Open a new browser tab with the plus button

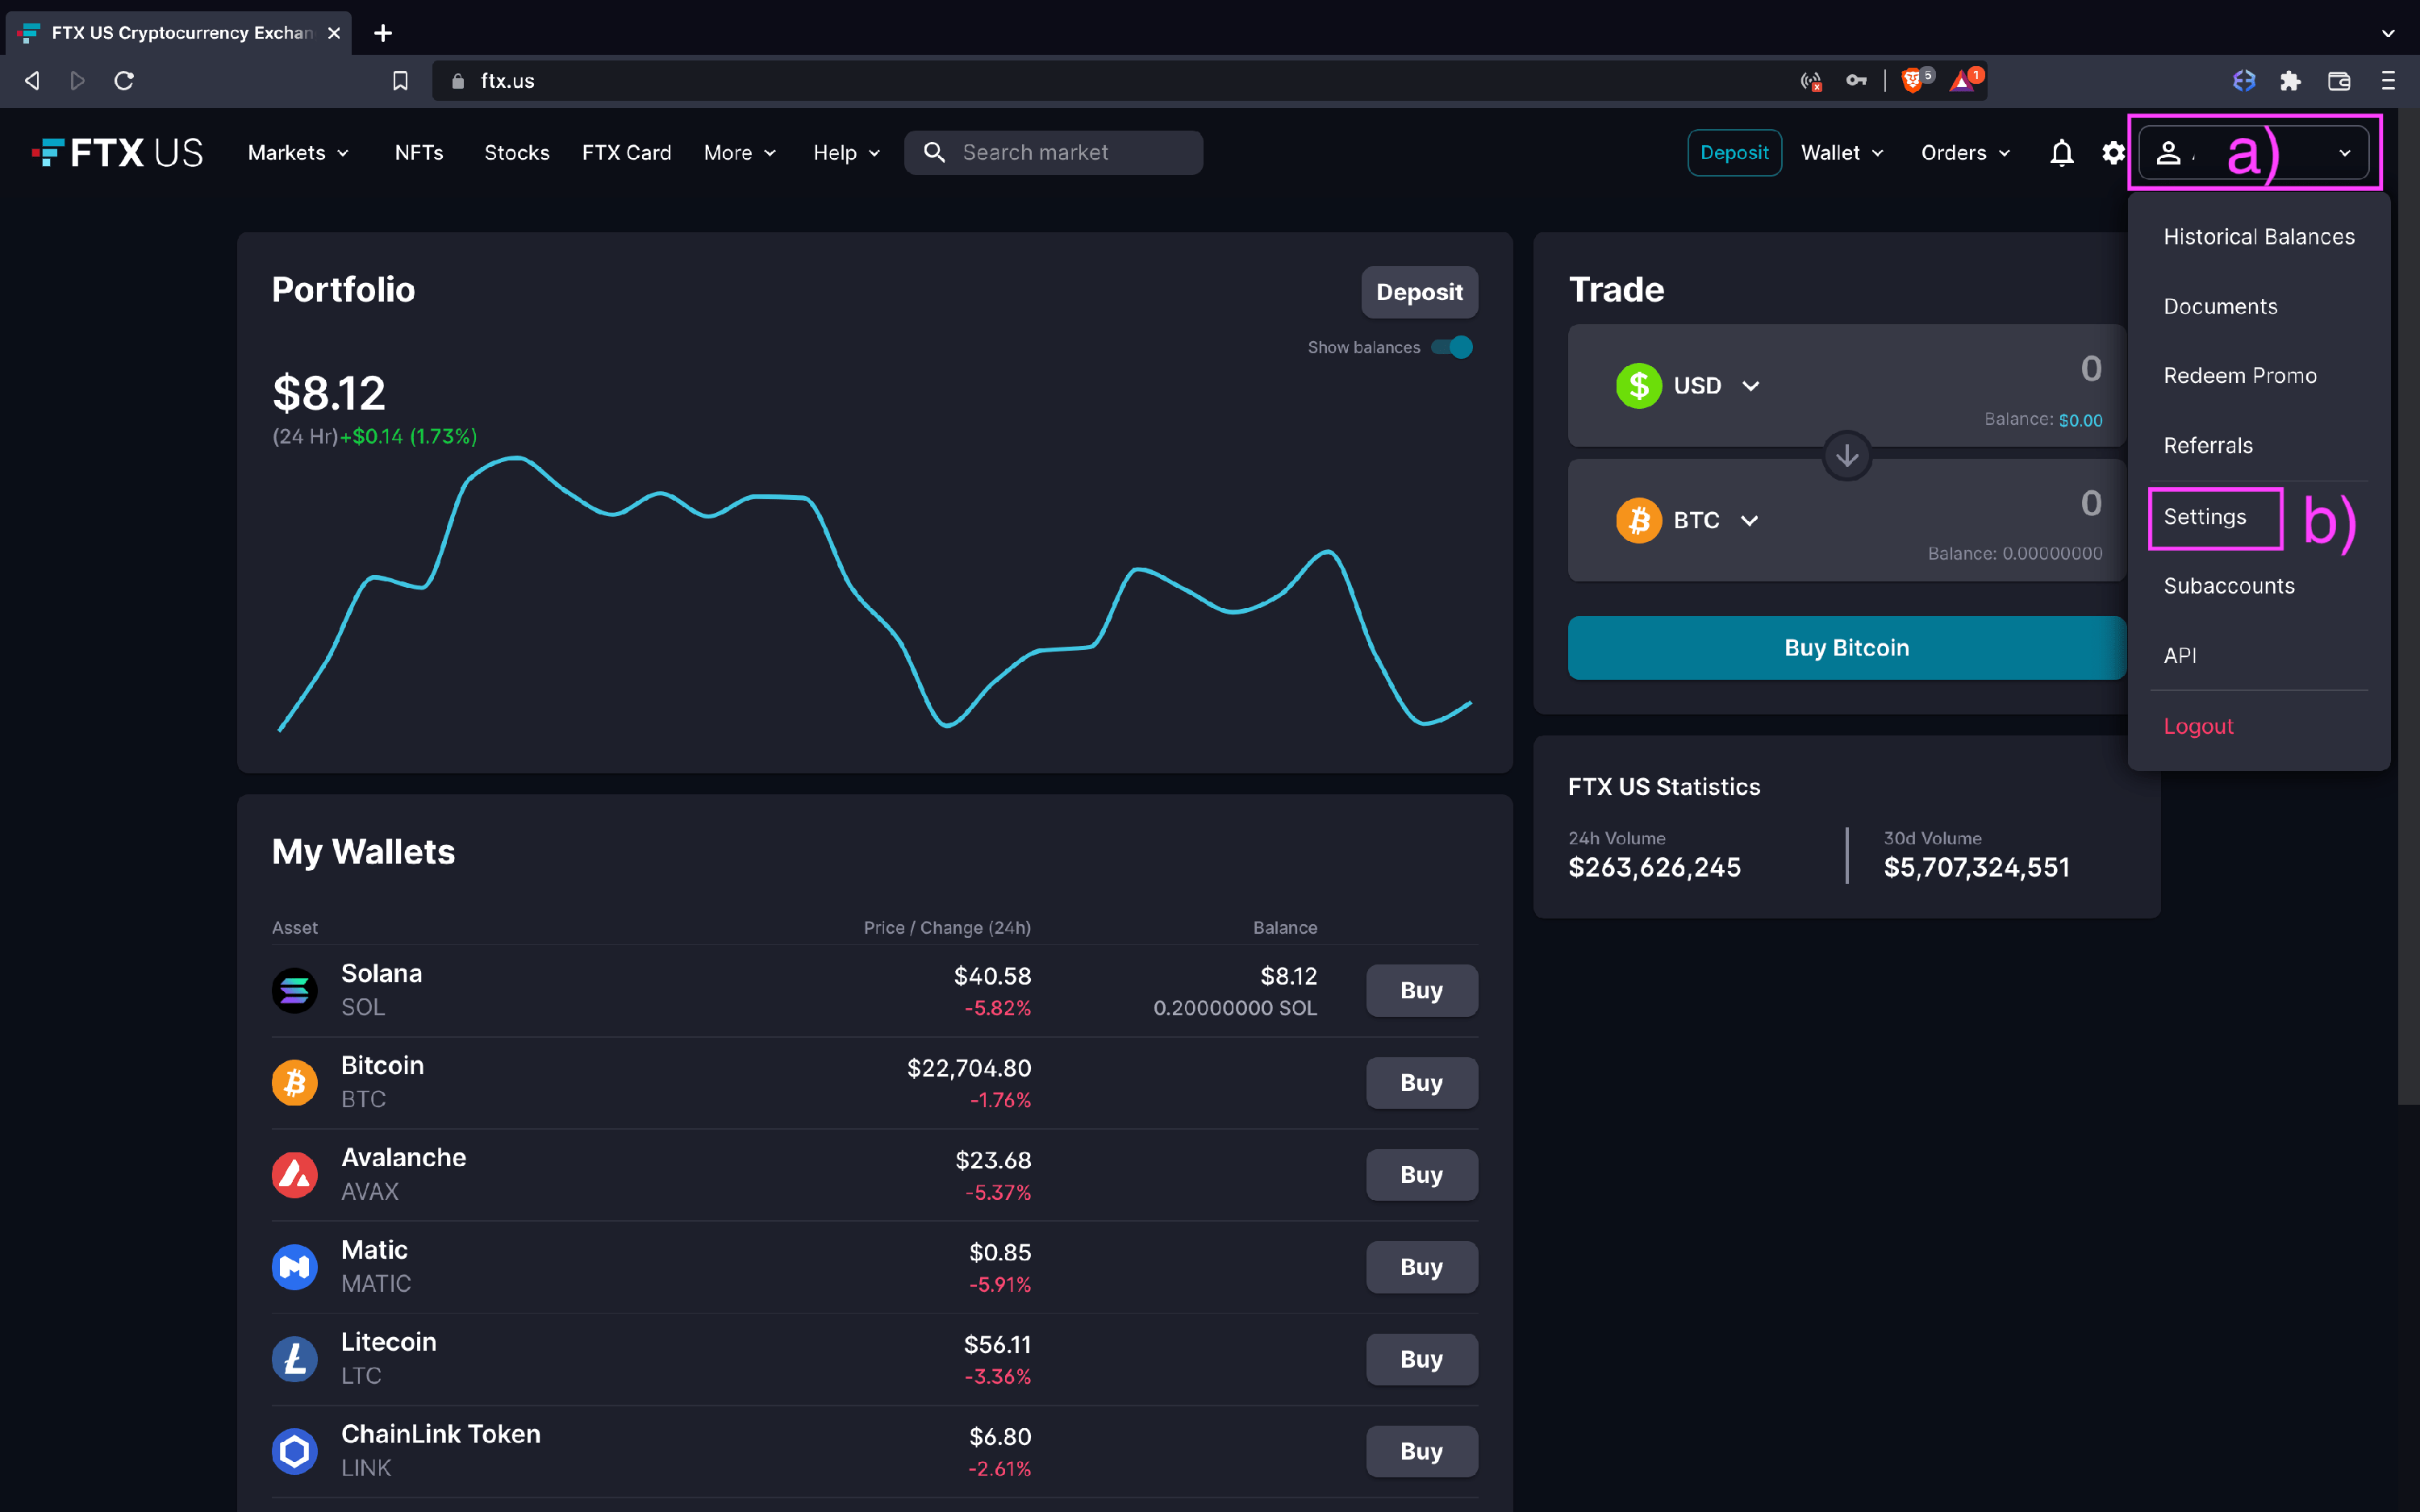pos(383,33)
